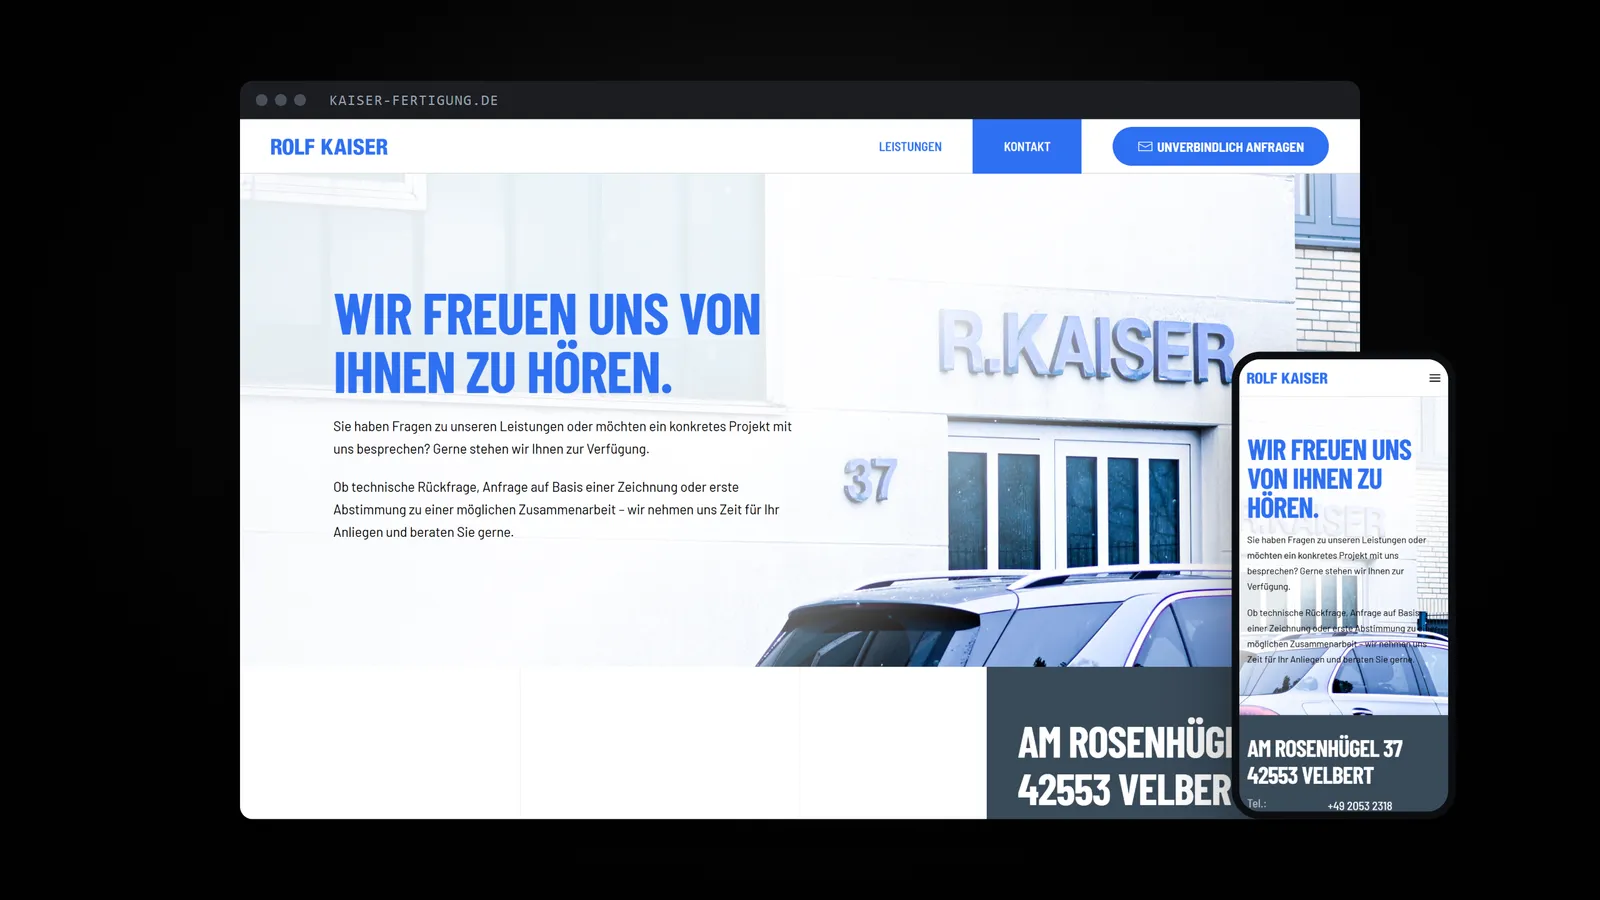The height and width of the screenshot is (900, 1600).
Task: Click the paragraph starting 'Sie haben Fragen zu unseren' on desktop
Action: pyautogui.click(x=562, y=438)
